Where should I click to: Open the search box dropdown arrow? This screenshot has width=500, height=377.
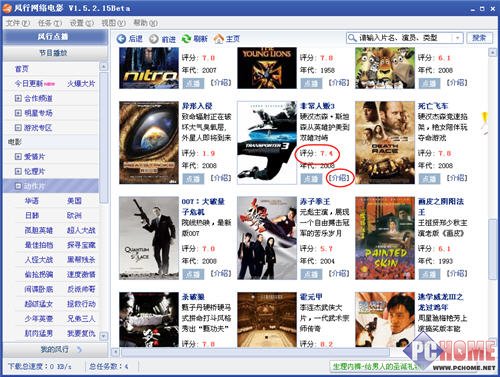[458, 38]
